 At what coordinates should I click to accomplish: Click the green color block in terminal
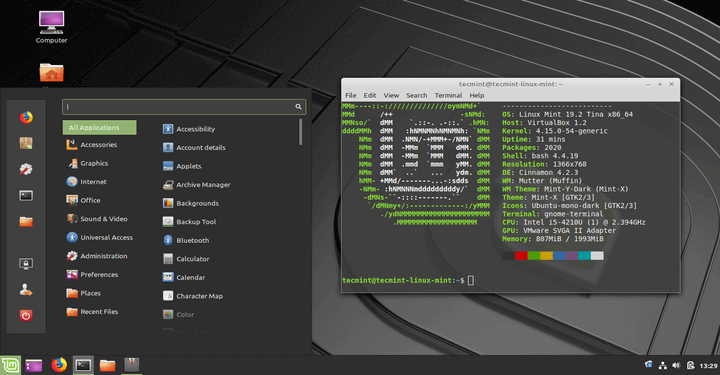[x=534, y=256]
